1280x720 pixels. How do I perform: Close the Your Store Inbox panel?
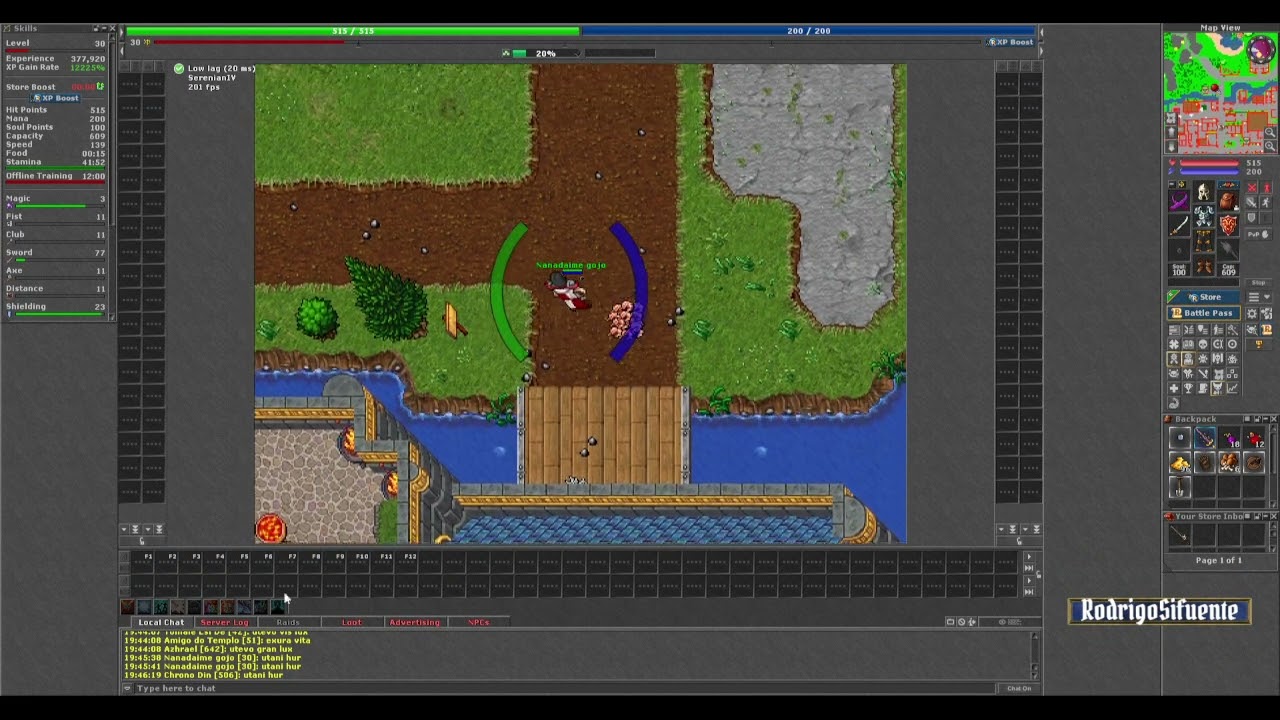click(1273, 516)
